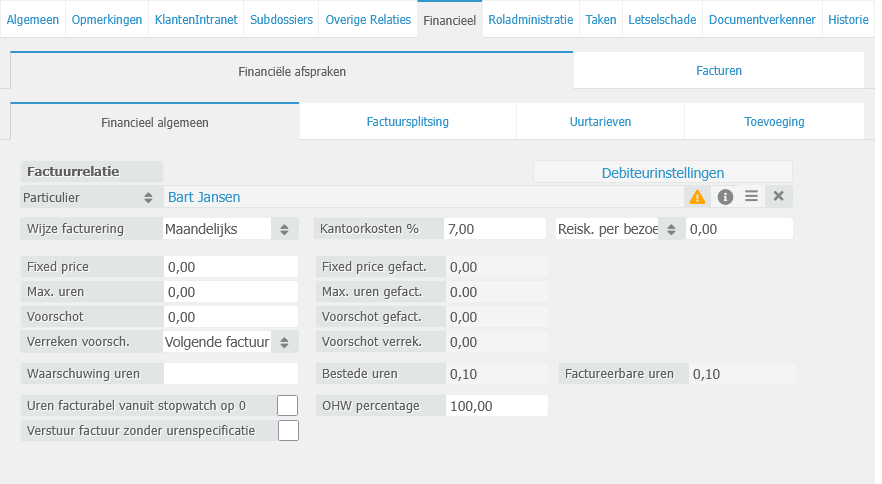Open the Facturen tab

click(x=718, y=70)
